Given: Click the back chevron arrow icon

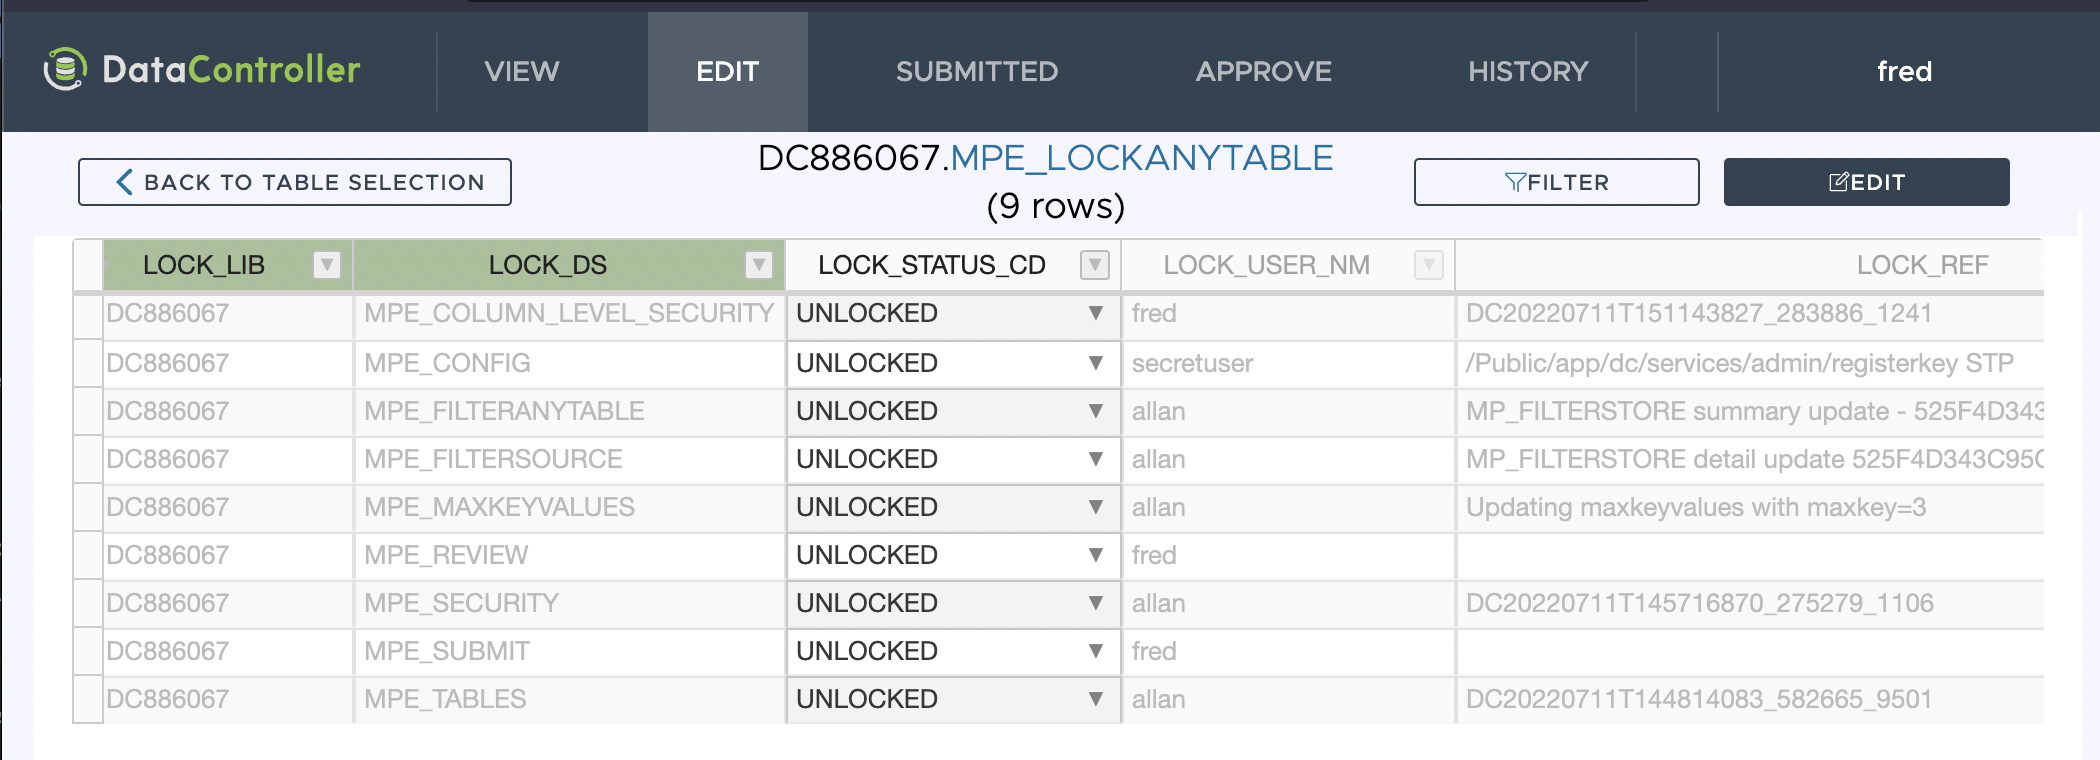Looking at the screenshot, I should (124, 182).
